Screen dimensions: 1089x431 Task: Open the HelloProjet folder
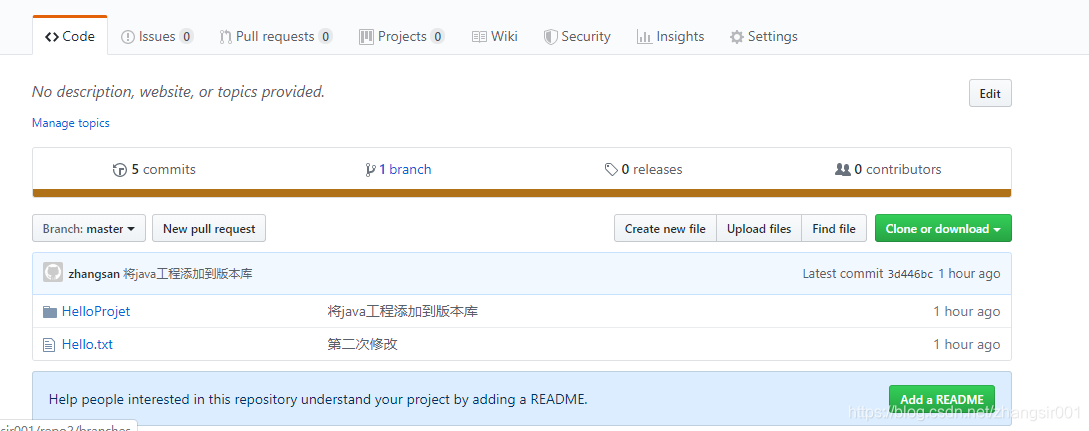click(96, 312)
